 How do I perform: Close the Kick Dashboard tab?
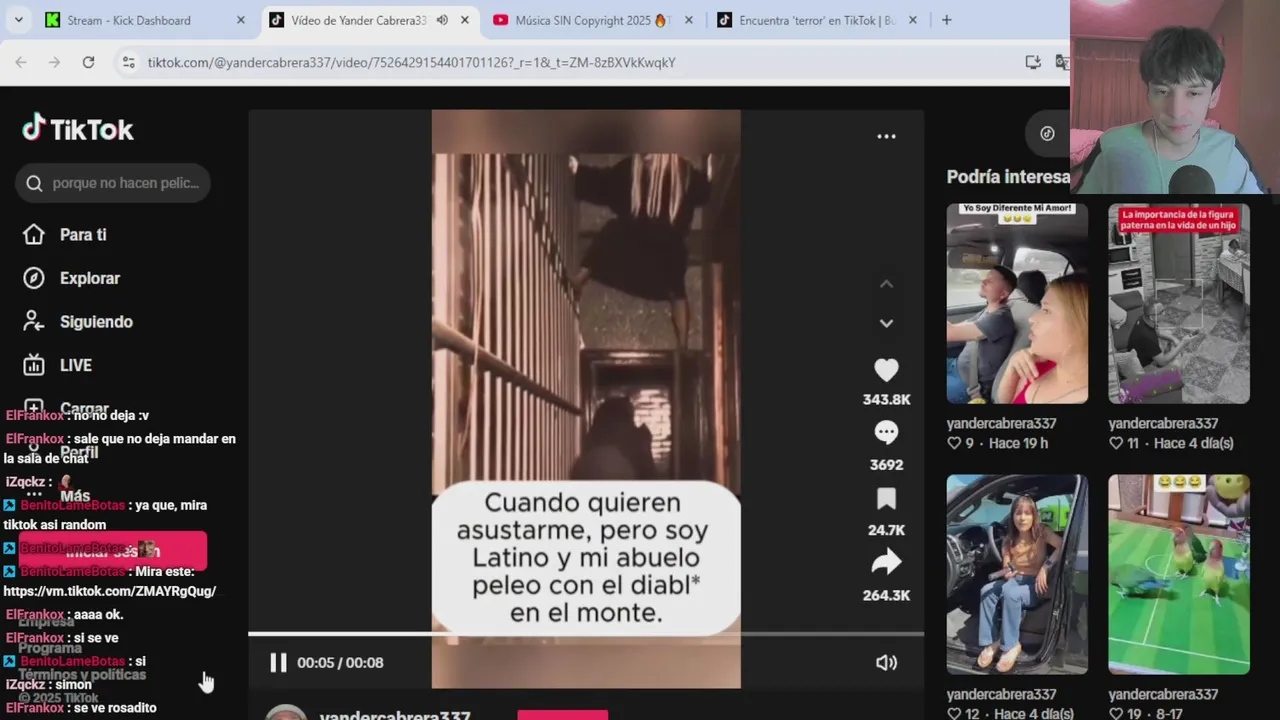click(240, 20)
